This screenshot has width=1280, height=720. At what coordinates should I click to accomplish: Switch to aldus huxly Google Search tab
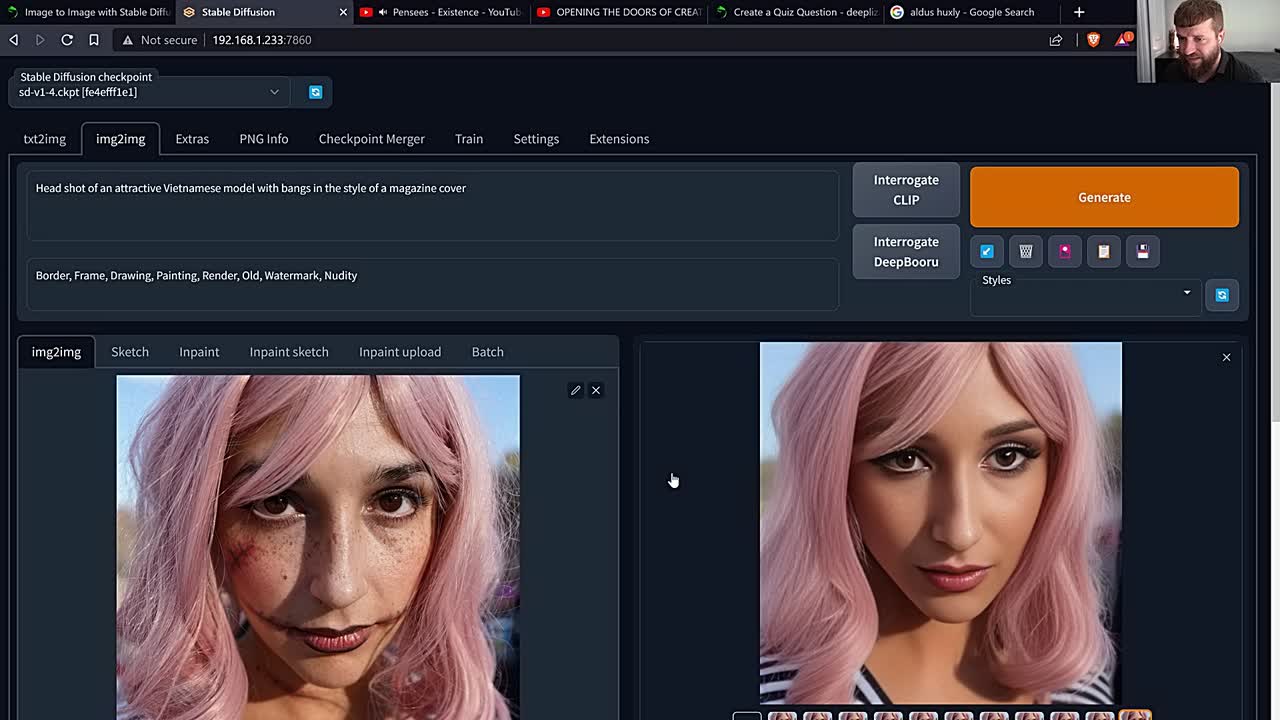coord(972,12)
